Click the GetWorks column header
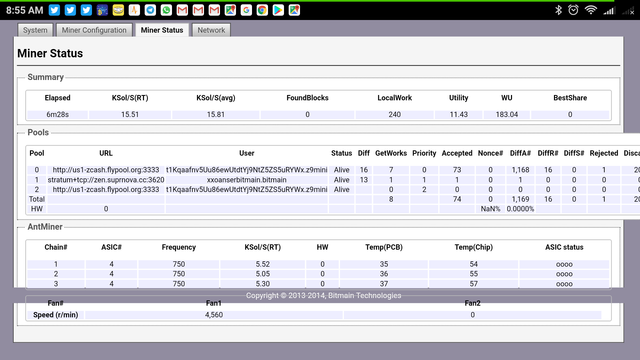This screenshot has width=640, height=360. (x=391, y=153)
